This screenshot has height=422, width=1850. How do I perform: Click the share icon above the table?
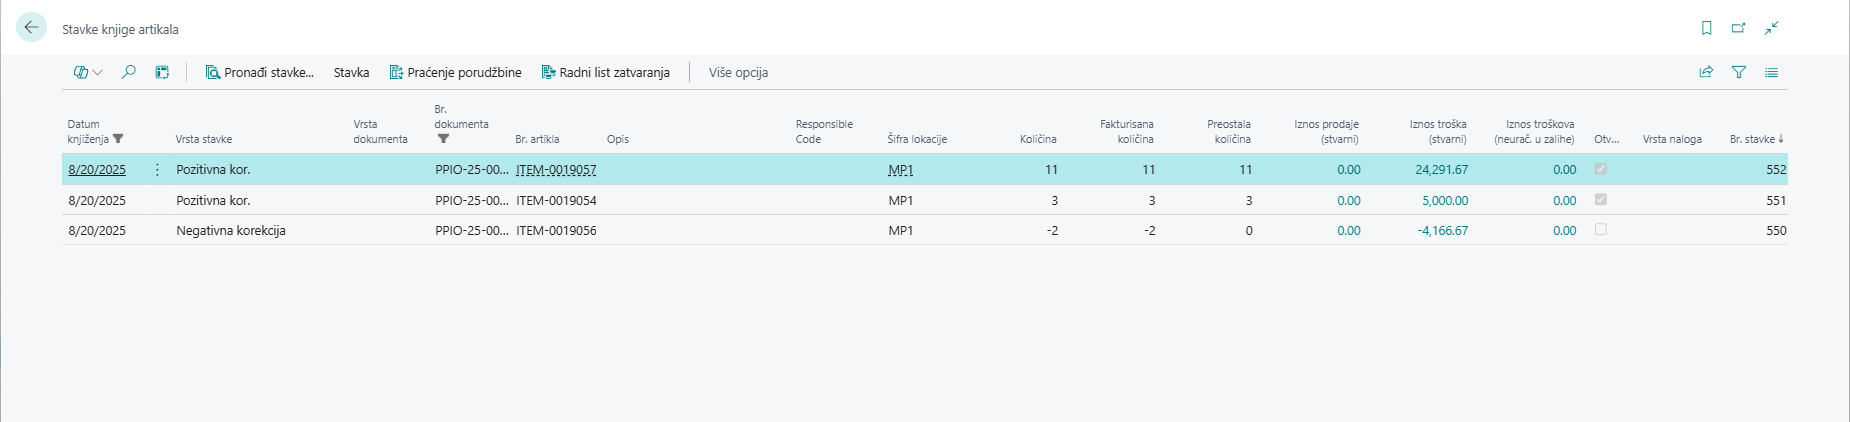coord(1705,72)
